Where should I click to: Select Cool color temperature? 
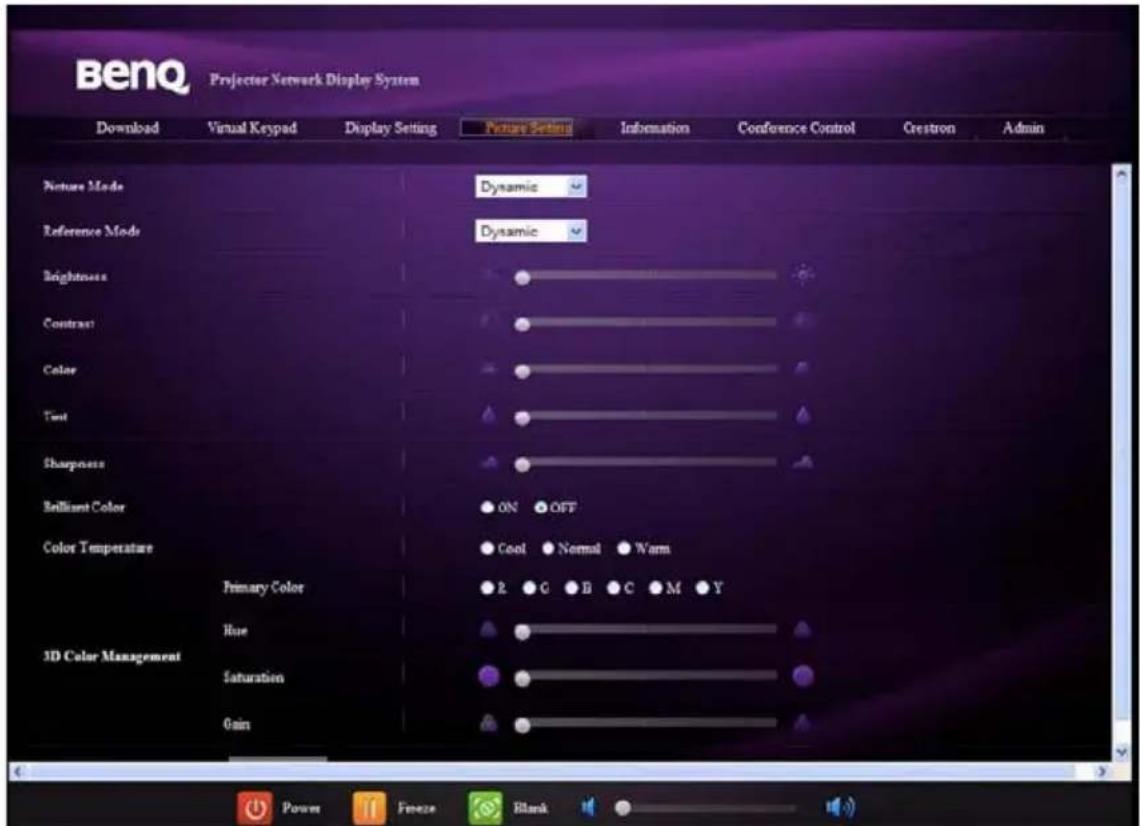(x=487, y=548)
